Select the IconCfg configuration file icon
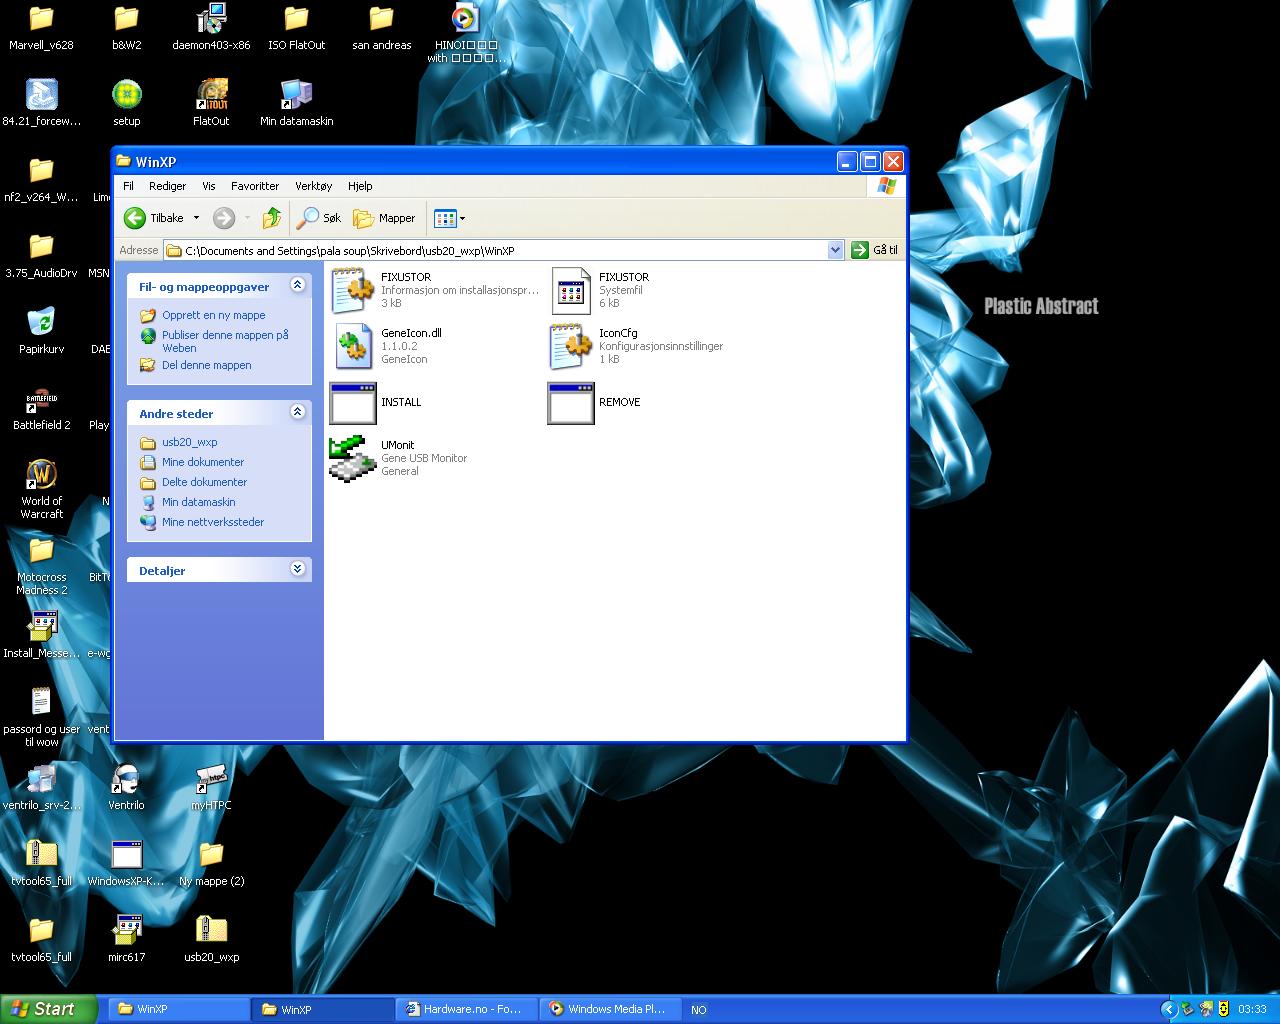 571,346
